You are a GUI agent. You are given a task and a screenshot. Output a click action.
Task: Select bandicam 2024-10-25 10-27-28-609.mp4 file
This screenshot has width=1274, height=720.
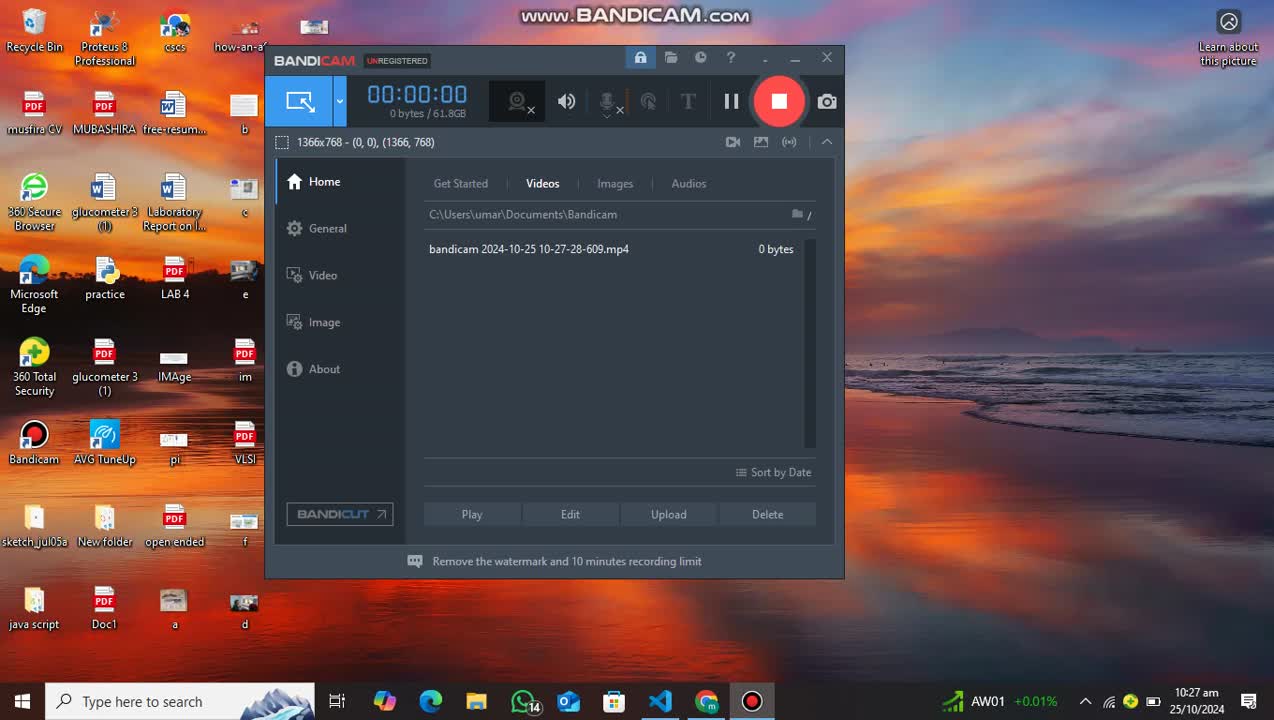(612, 249)
